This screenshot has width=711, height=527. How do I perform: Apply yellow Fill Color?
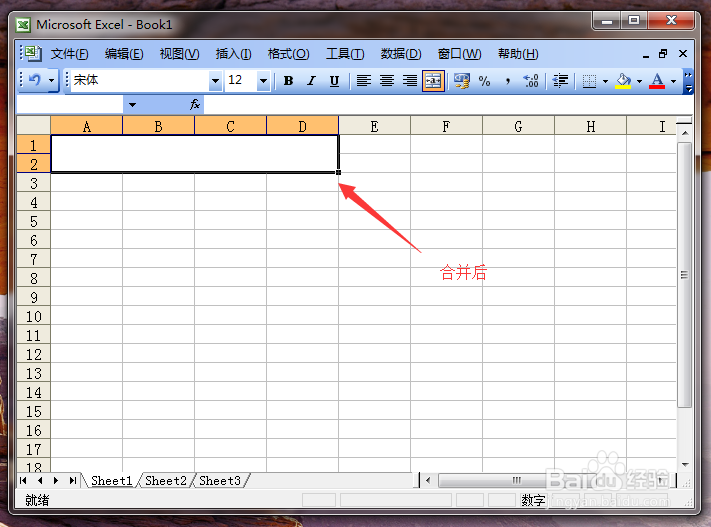pyautogui.click(x=623, y=81)
